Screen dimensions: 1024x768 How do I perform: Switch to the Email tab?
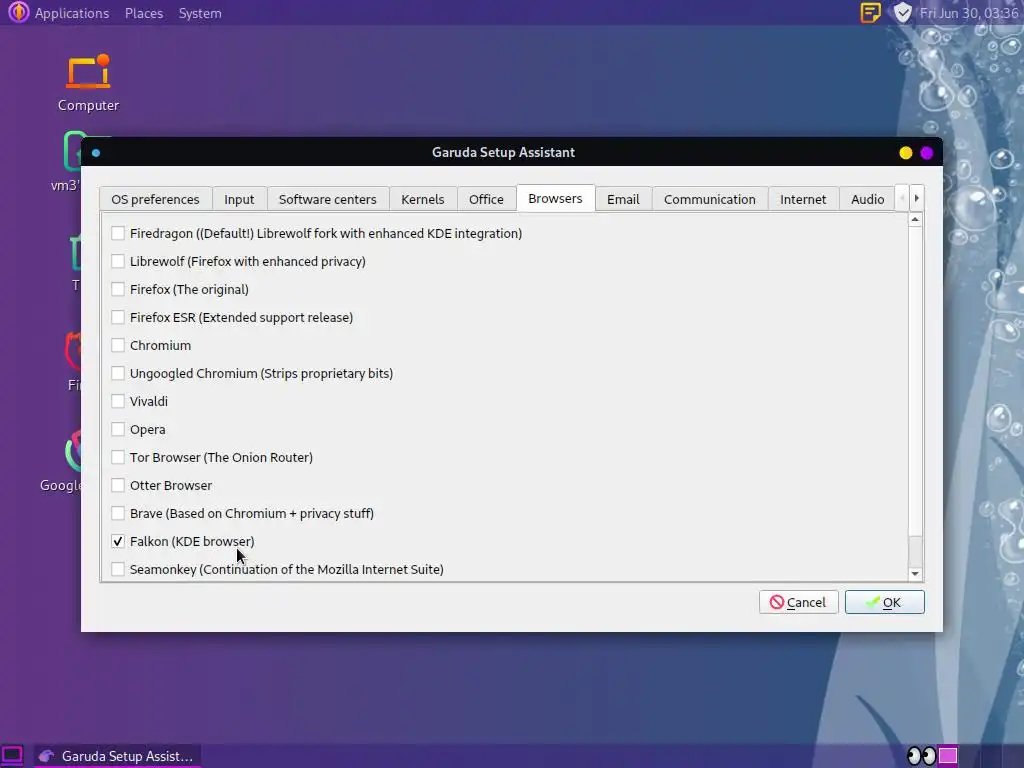coord(623,199)
